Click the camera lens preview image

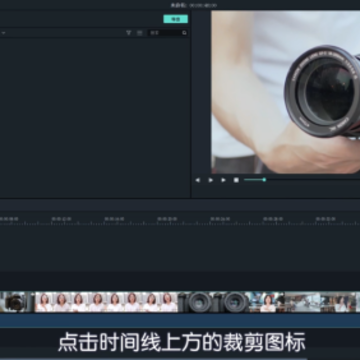coord(286,92)
